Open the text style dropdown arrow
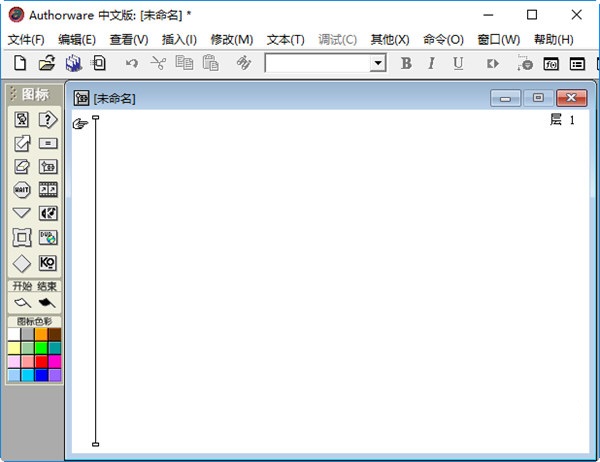 click(378, 63)
